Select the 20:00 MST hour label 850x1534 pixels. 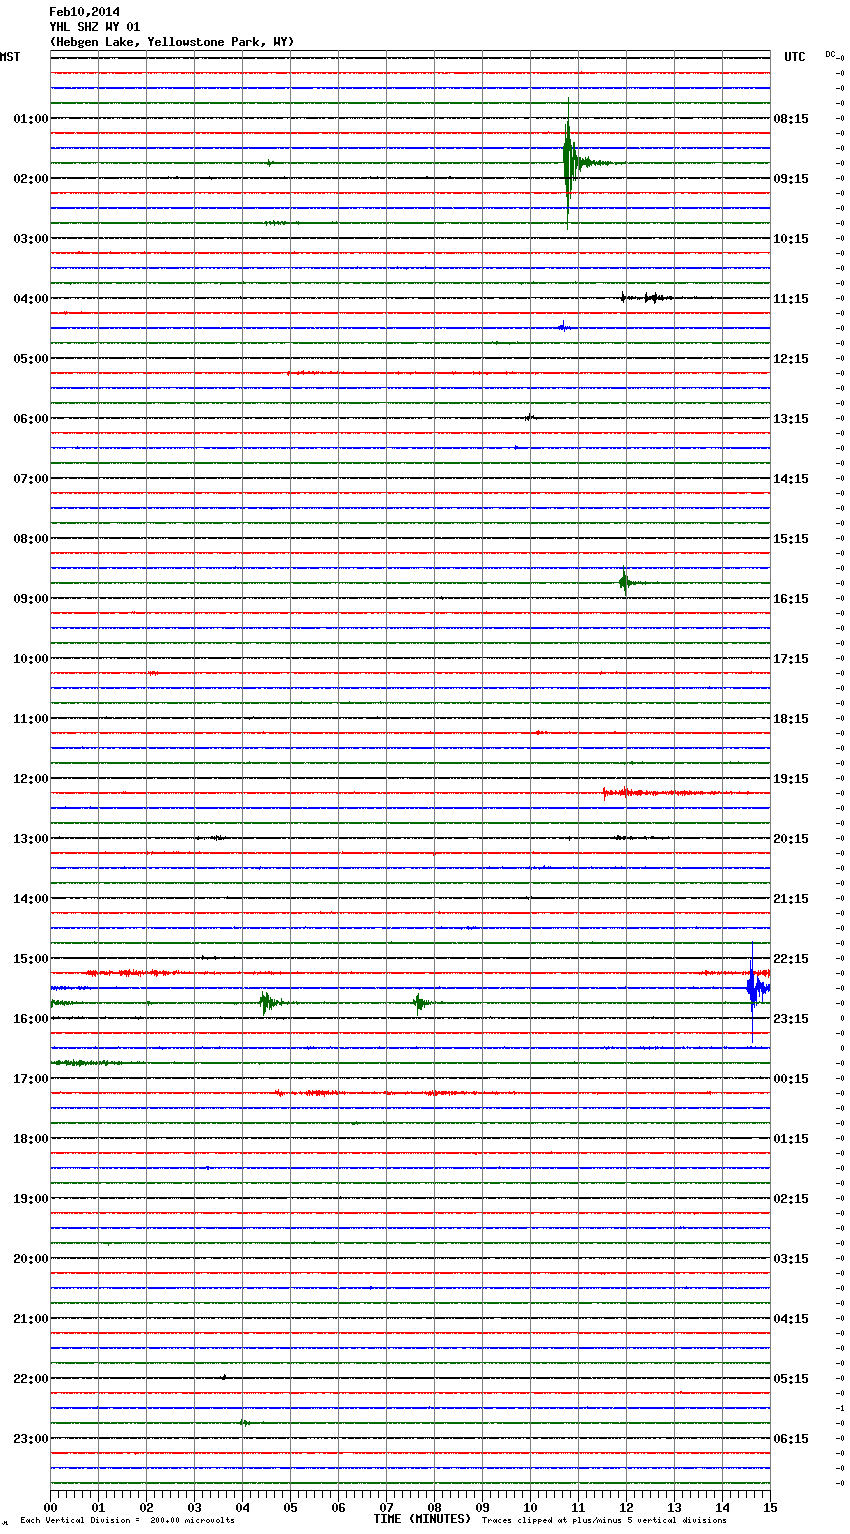(31, 1259)
